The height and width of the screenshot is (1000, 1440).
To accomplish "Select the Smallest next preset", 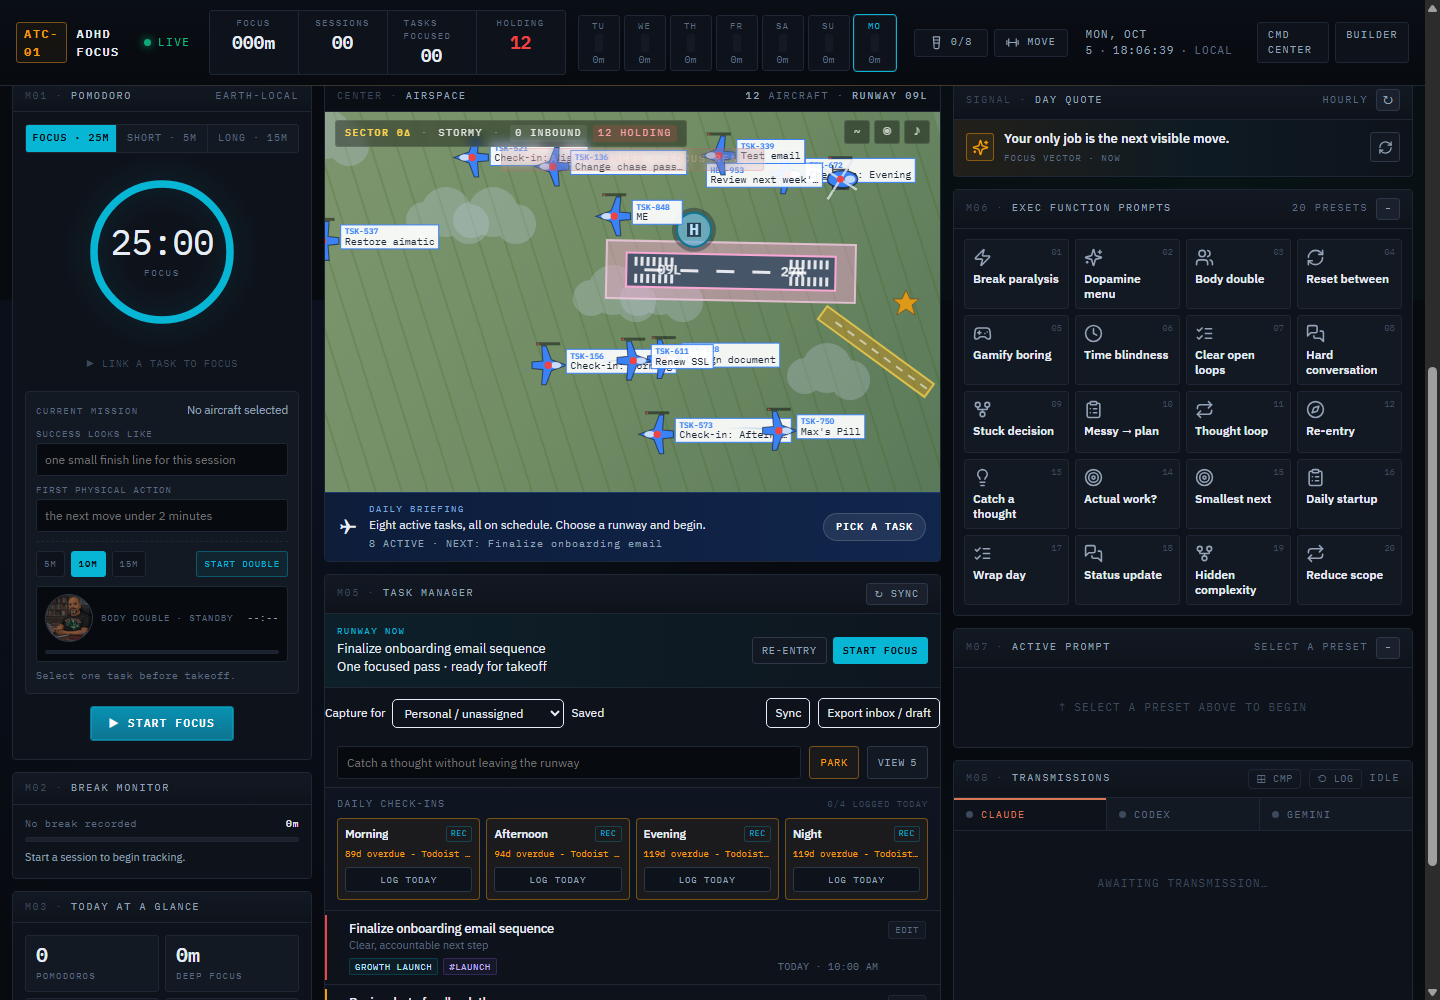I will (1238, 494).
